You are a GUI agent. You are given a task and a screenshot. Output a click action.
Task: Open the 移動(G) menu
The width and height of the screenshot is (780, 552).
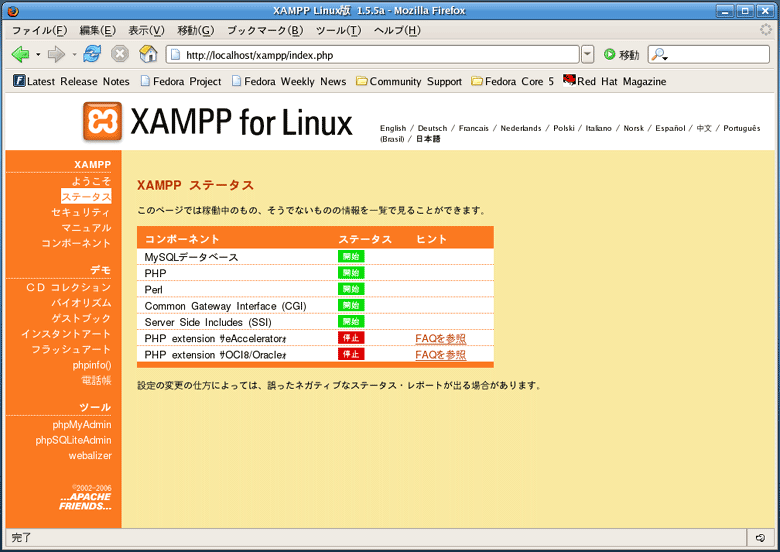tap(195, 30)
